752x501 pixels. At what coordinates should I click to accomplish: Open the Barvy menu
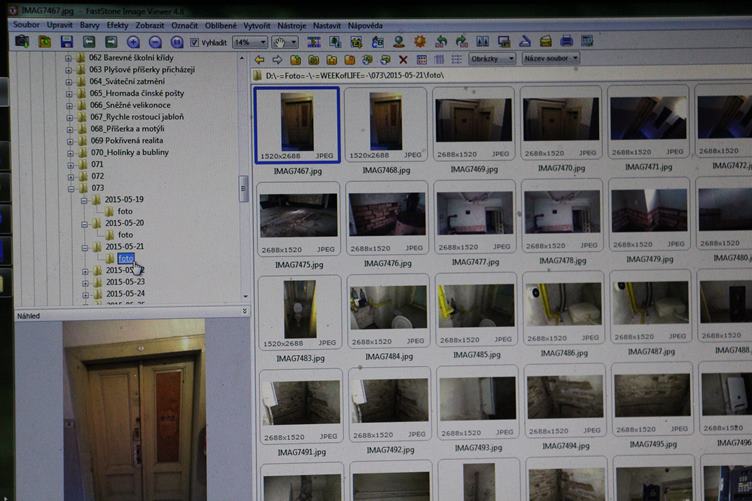coord(90,25)
